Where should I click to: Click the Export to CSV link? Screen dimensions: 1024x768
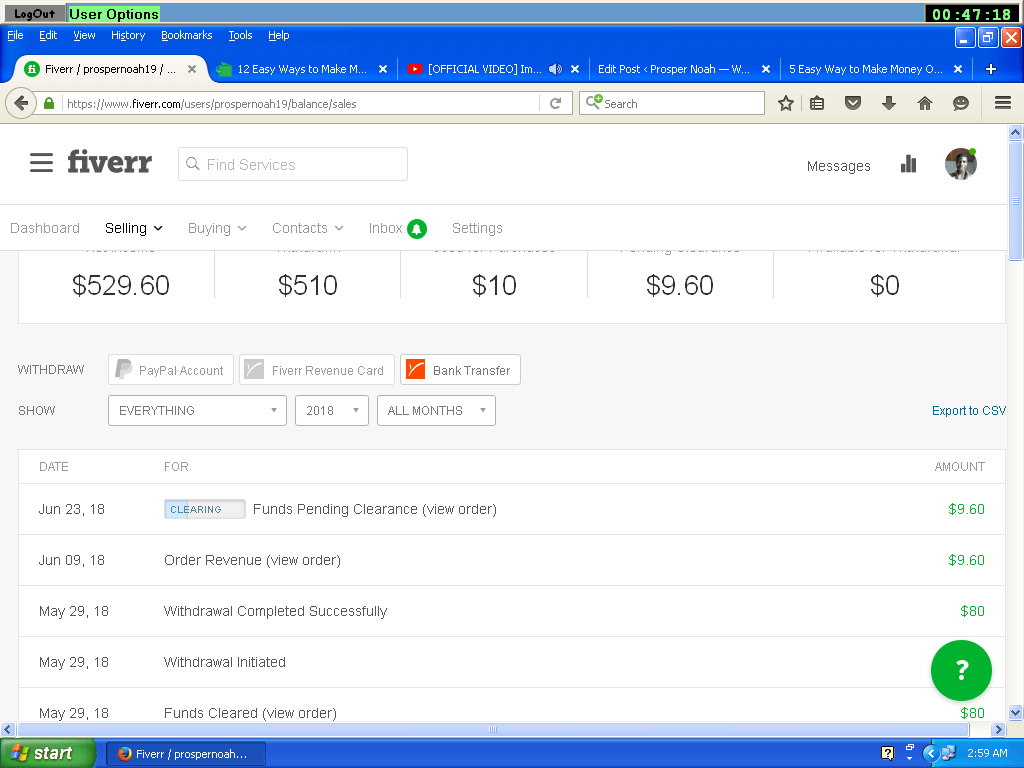point(968,411)
